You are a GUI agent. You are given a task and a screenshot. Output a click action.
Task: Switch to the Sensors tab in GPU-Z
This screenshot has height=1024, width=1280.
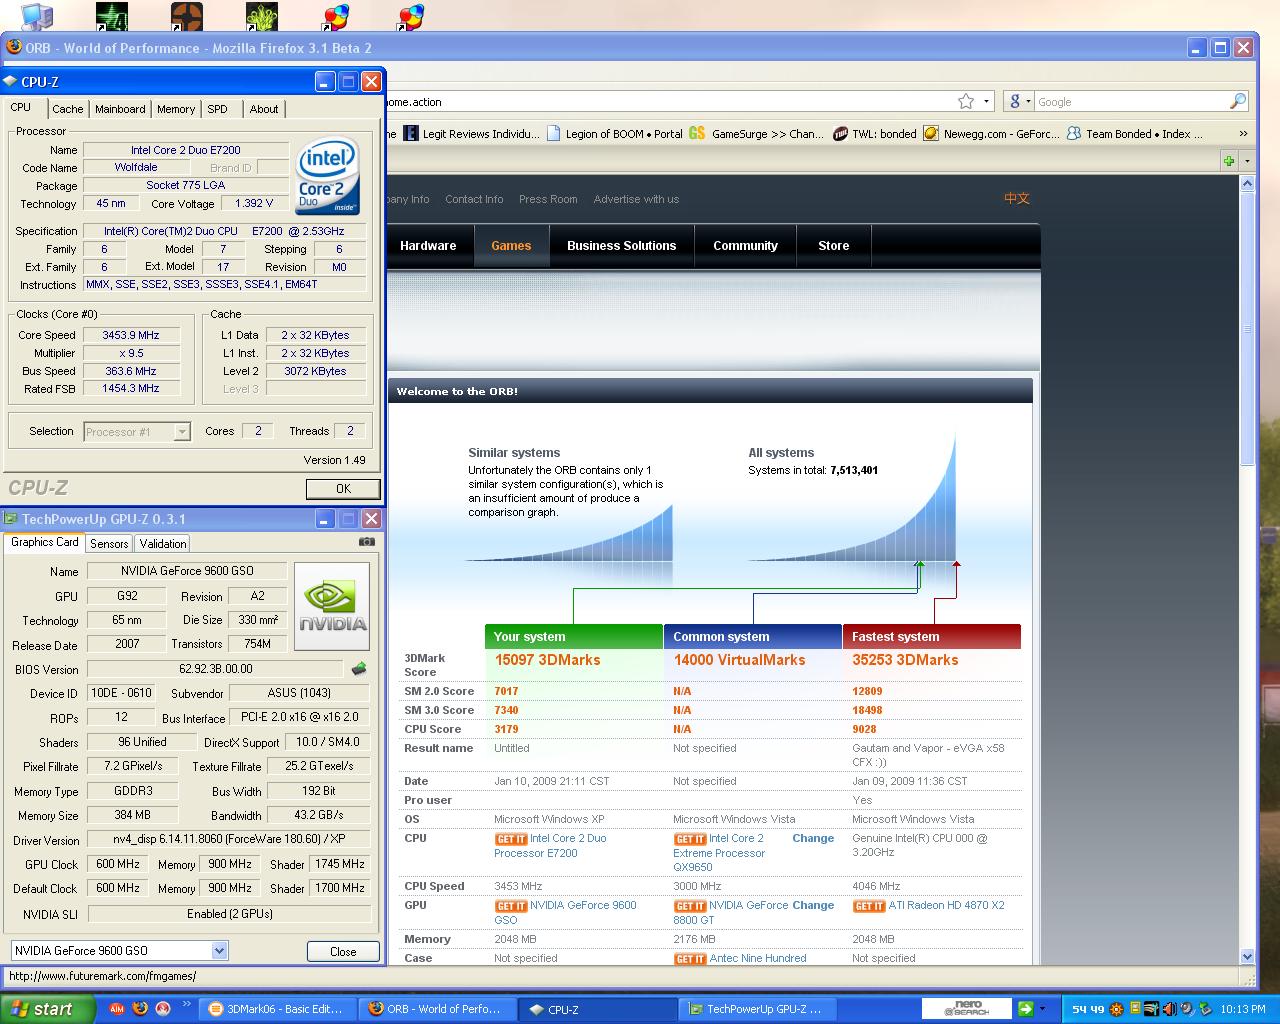click(x=109, y=543)
